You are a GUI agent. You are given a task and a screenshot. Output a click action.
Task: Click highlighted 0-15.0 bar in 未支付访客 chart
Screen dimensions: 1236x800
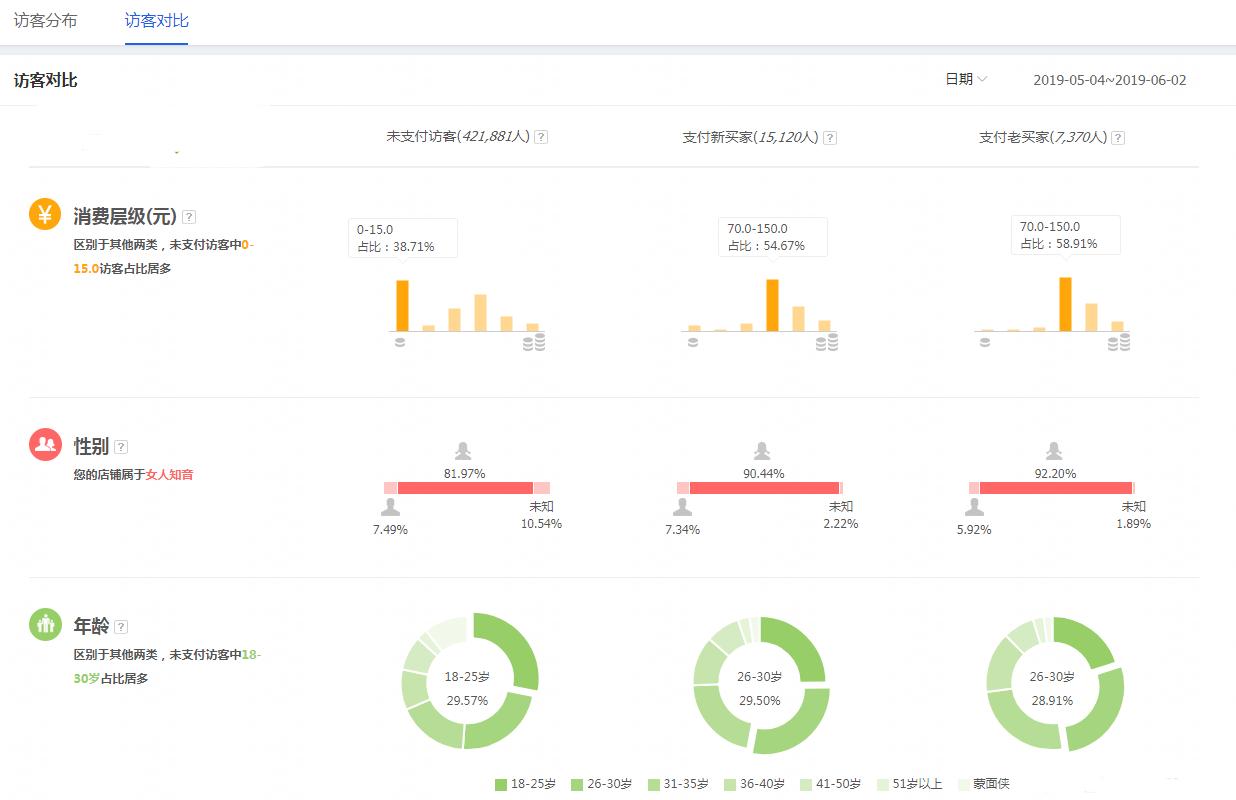point(402,305)
